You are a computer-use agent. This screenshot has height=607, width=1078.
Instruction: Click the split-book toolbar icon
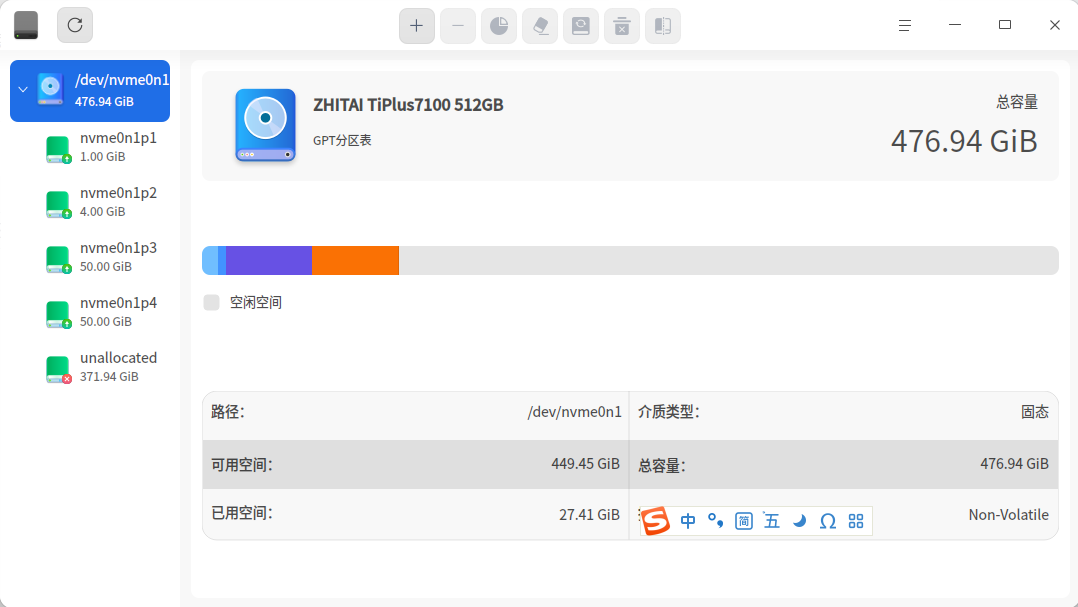pyautogui.click(x=663, y=26)
